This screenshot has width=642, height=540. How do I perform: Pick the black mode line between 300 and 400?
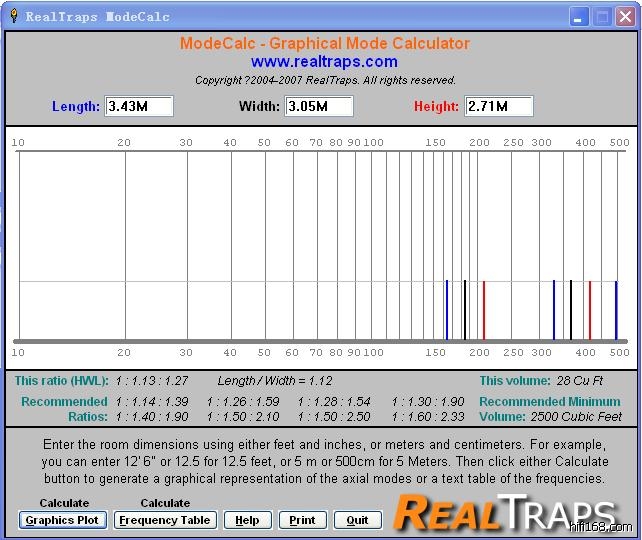(571, 310)
